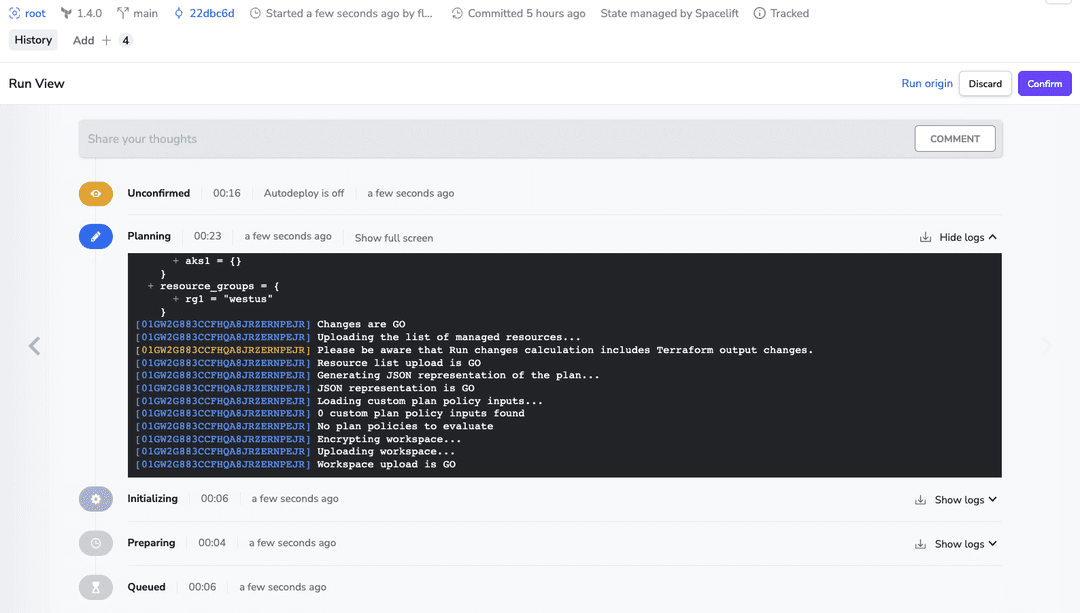
Task: Download the Queued phase logs
Action: tap(920, 587)
